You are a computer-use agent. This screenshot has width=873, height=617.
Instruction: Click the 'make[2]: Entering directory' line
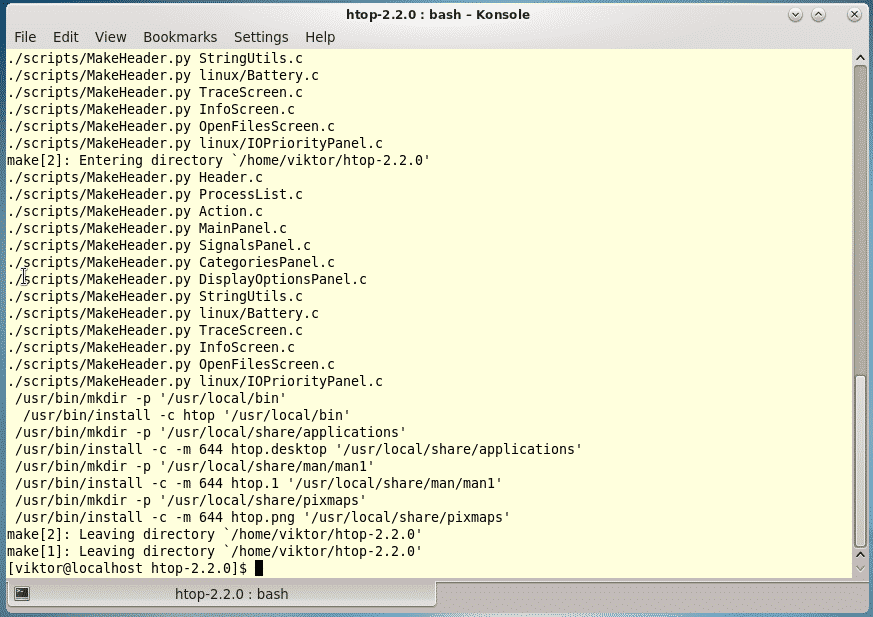tap(218, 160)
